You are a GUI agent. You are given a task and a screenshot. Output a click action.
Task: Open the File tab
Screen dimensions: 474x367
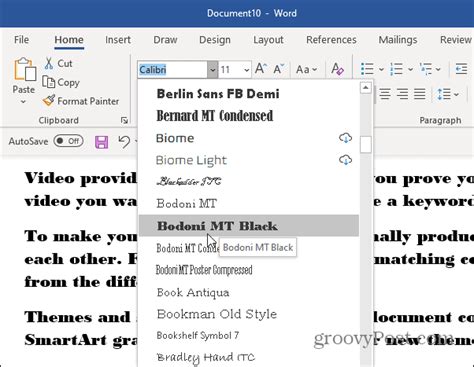21,40
